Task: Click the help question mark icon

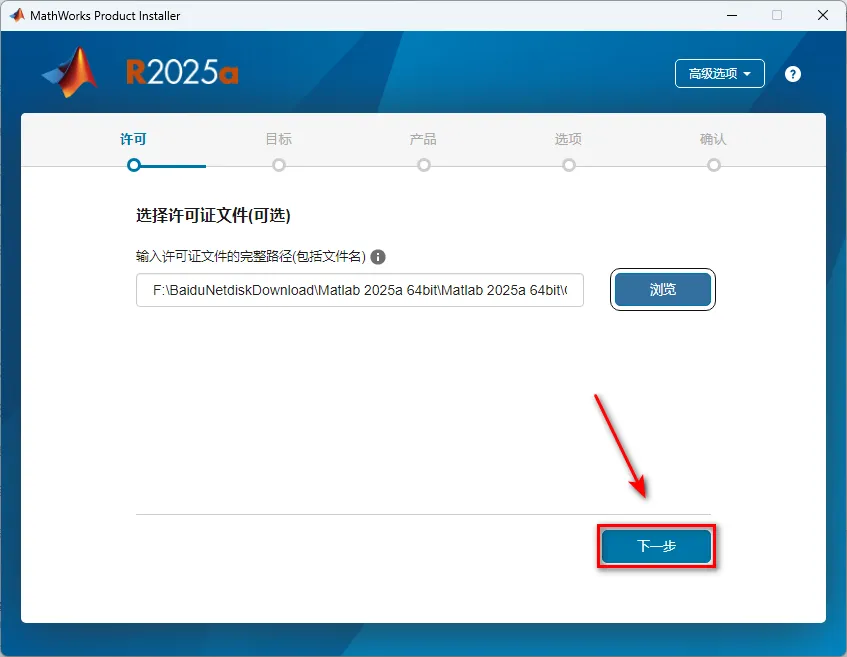Action: click(x=792, y=74)
